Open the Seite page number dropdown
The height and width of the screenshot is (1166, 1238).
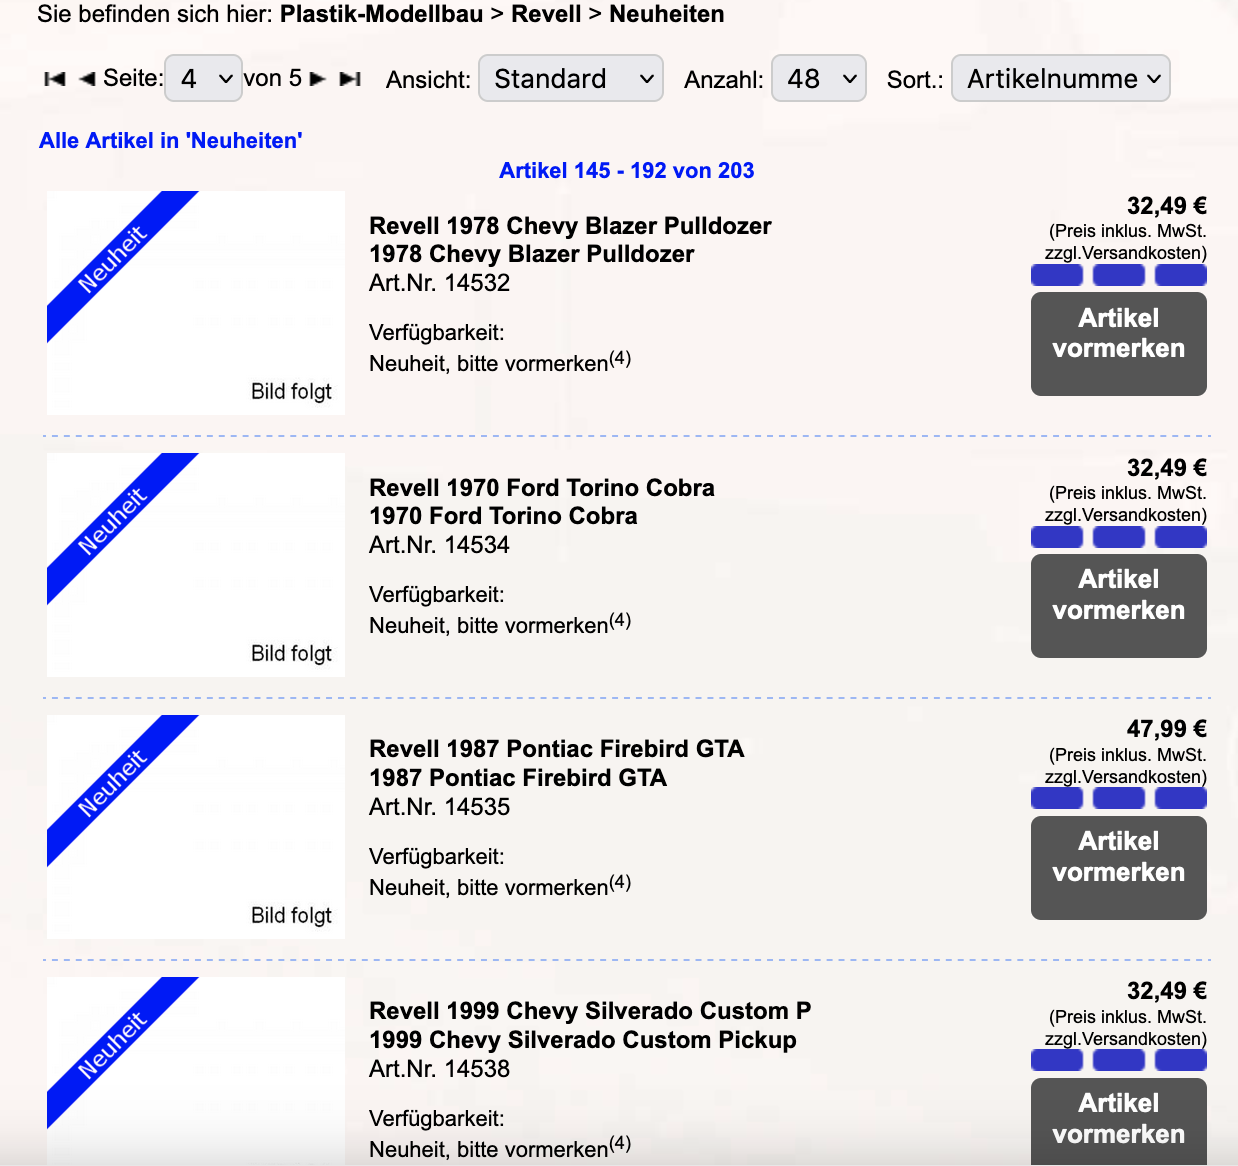point(203,78)
